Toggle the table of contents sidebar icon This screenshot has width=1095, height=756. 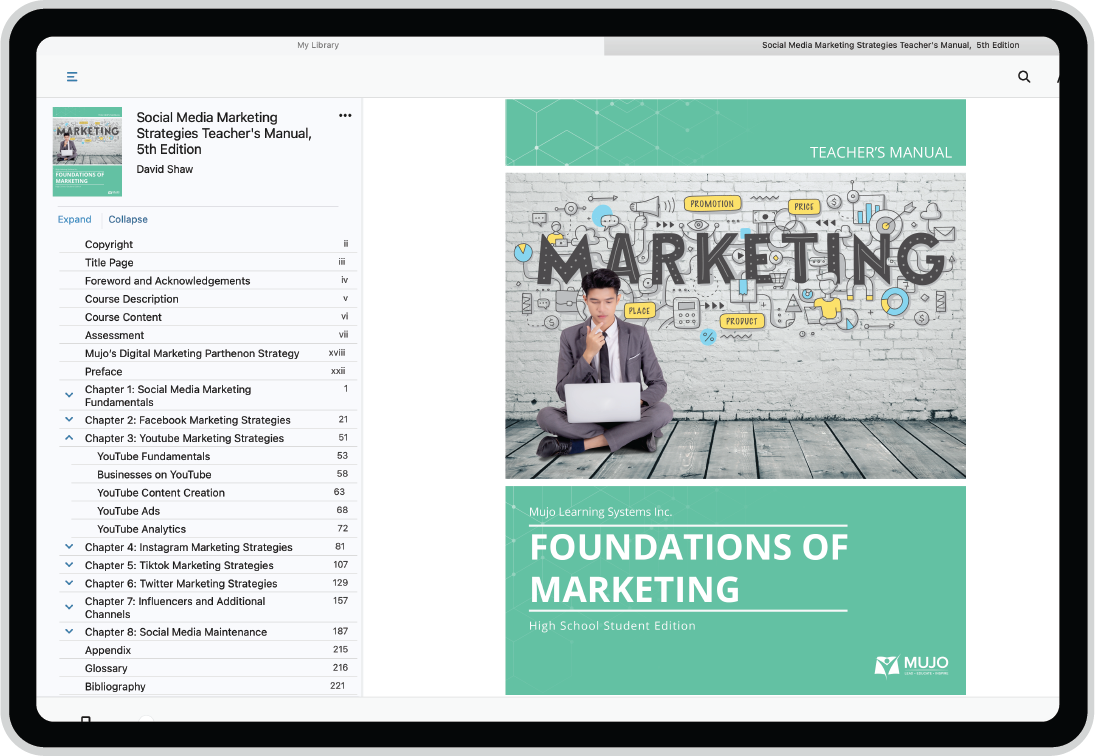pos(72,77)
